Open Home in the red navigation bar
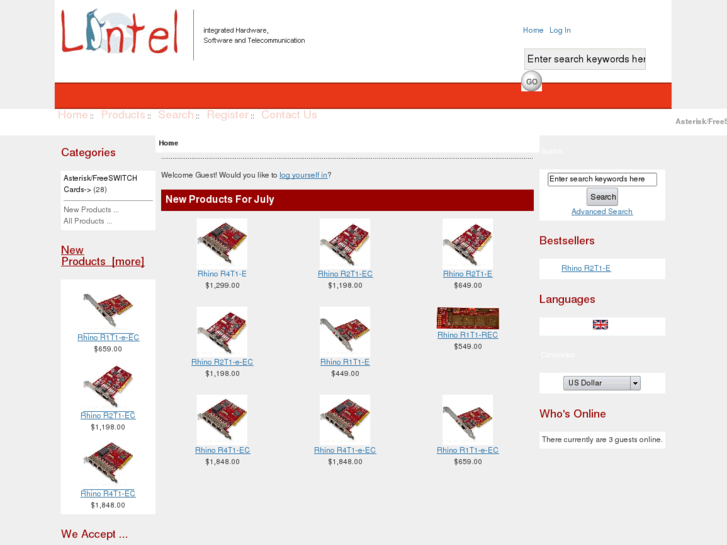Screen dimensions: 727x545 pyautogui.click(x=73, y=115)
